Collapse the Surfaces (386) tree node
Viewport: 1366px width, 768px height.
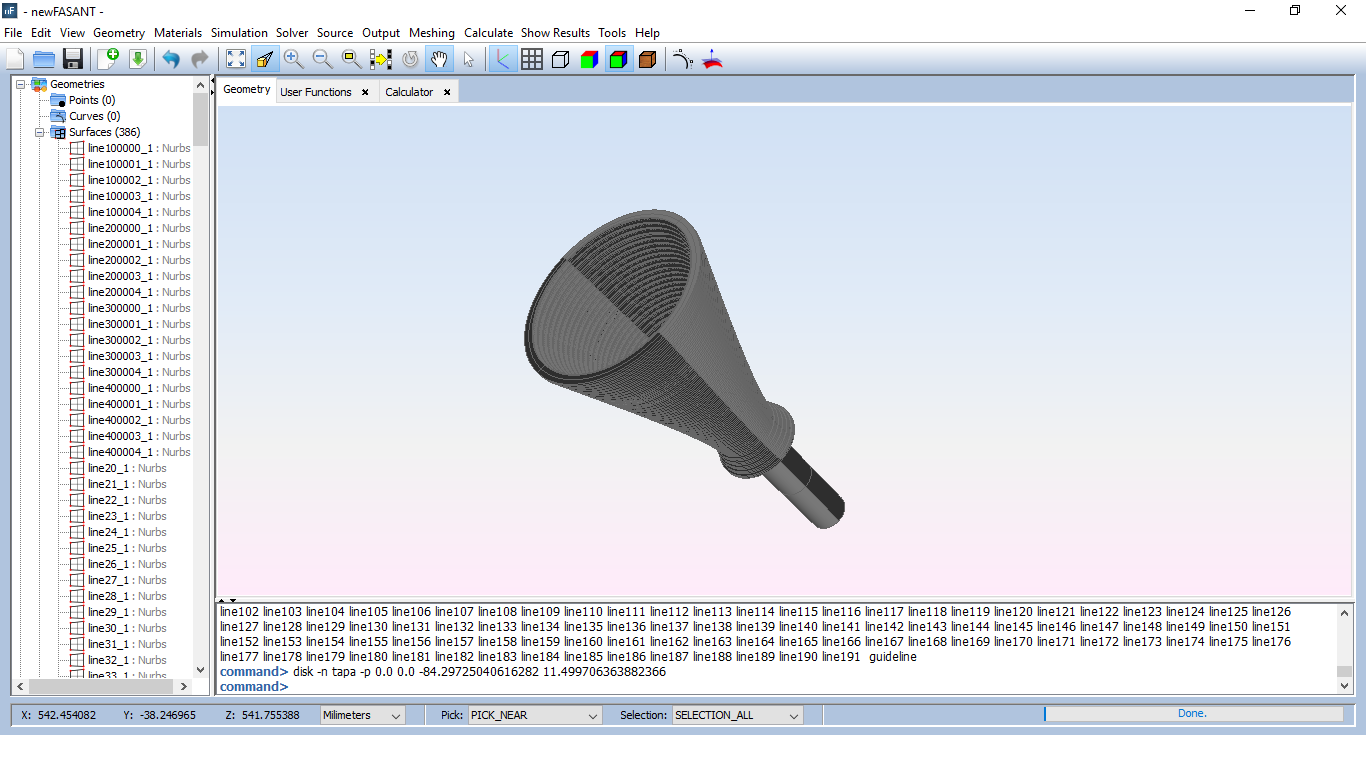pyautogui.click(x=40, y=132)
